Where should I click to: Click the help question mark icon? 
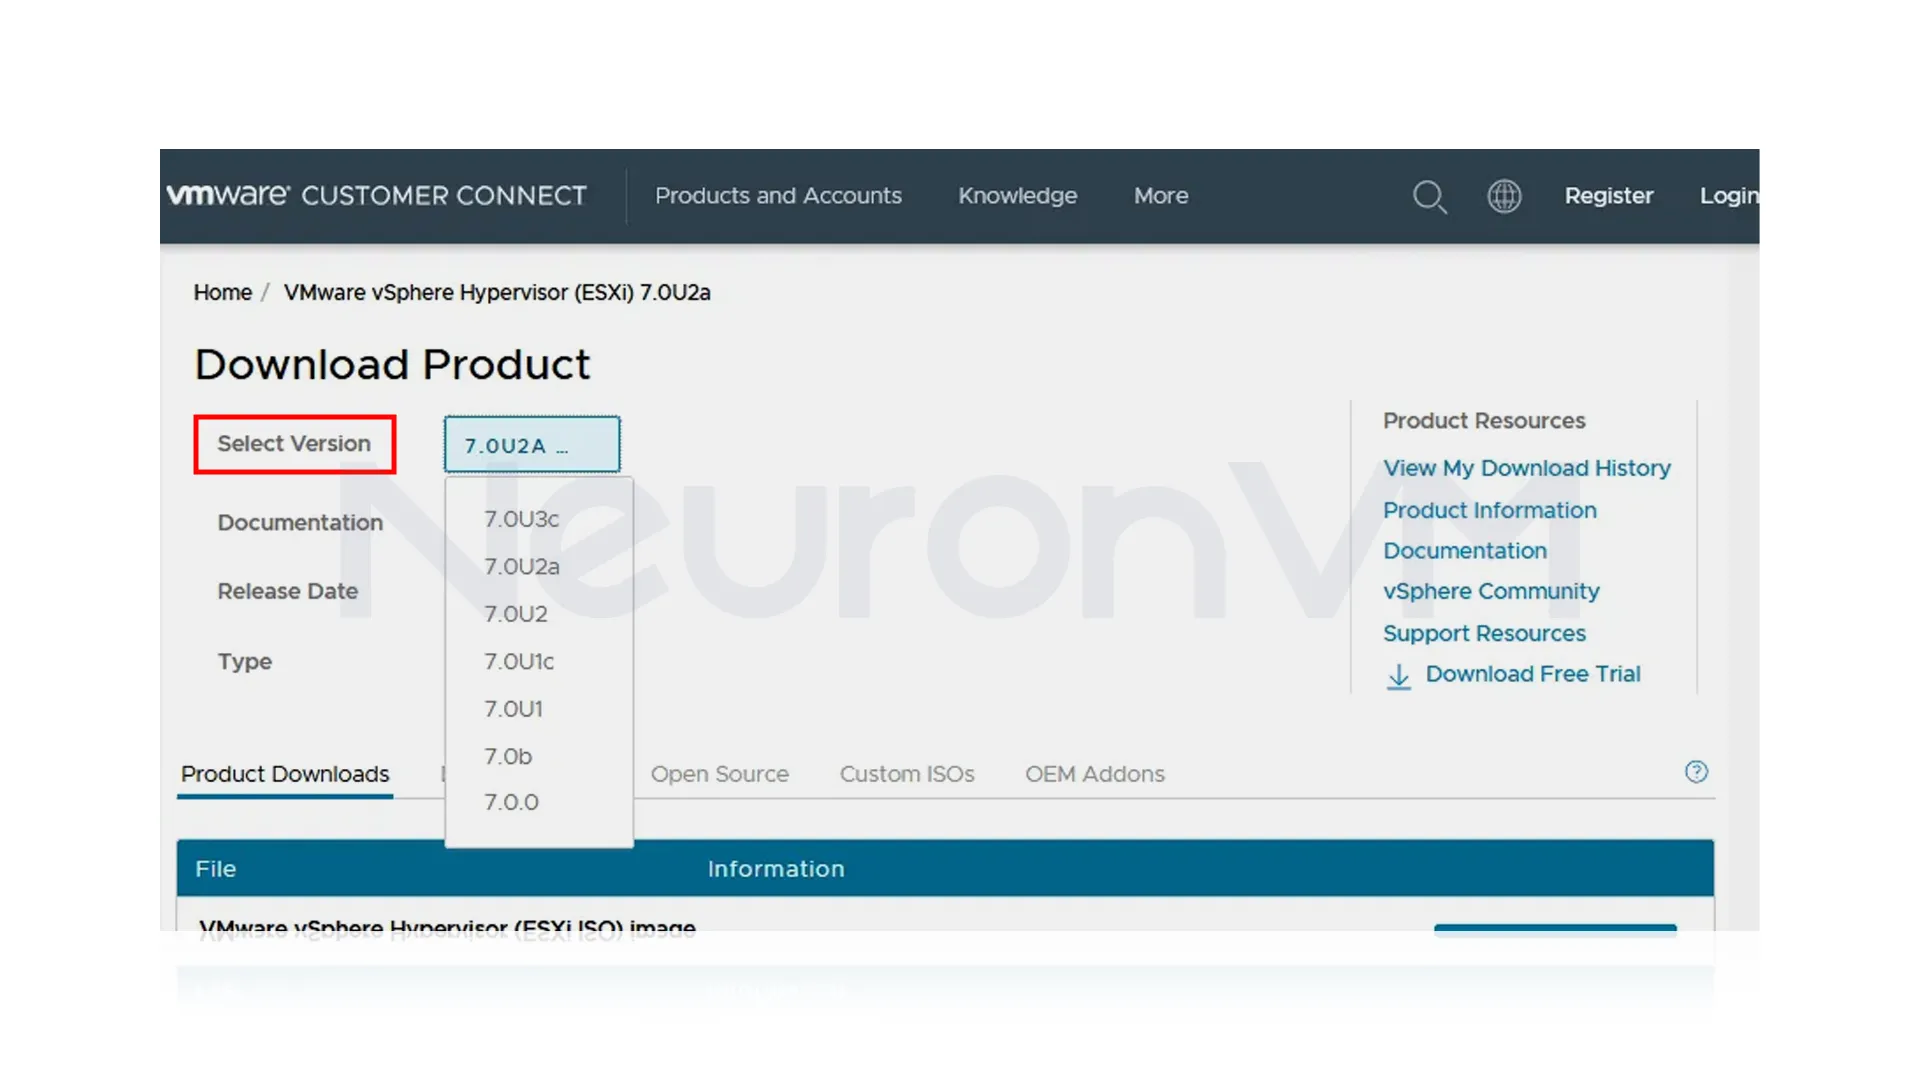pyautogui.click(x=1696, y=772)
